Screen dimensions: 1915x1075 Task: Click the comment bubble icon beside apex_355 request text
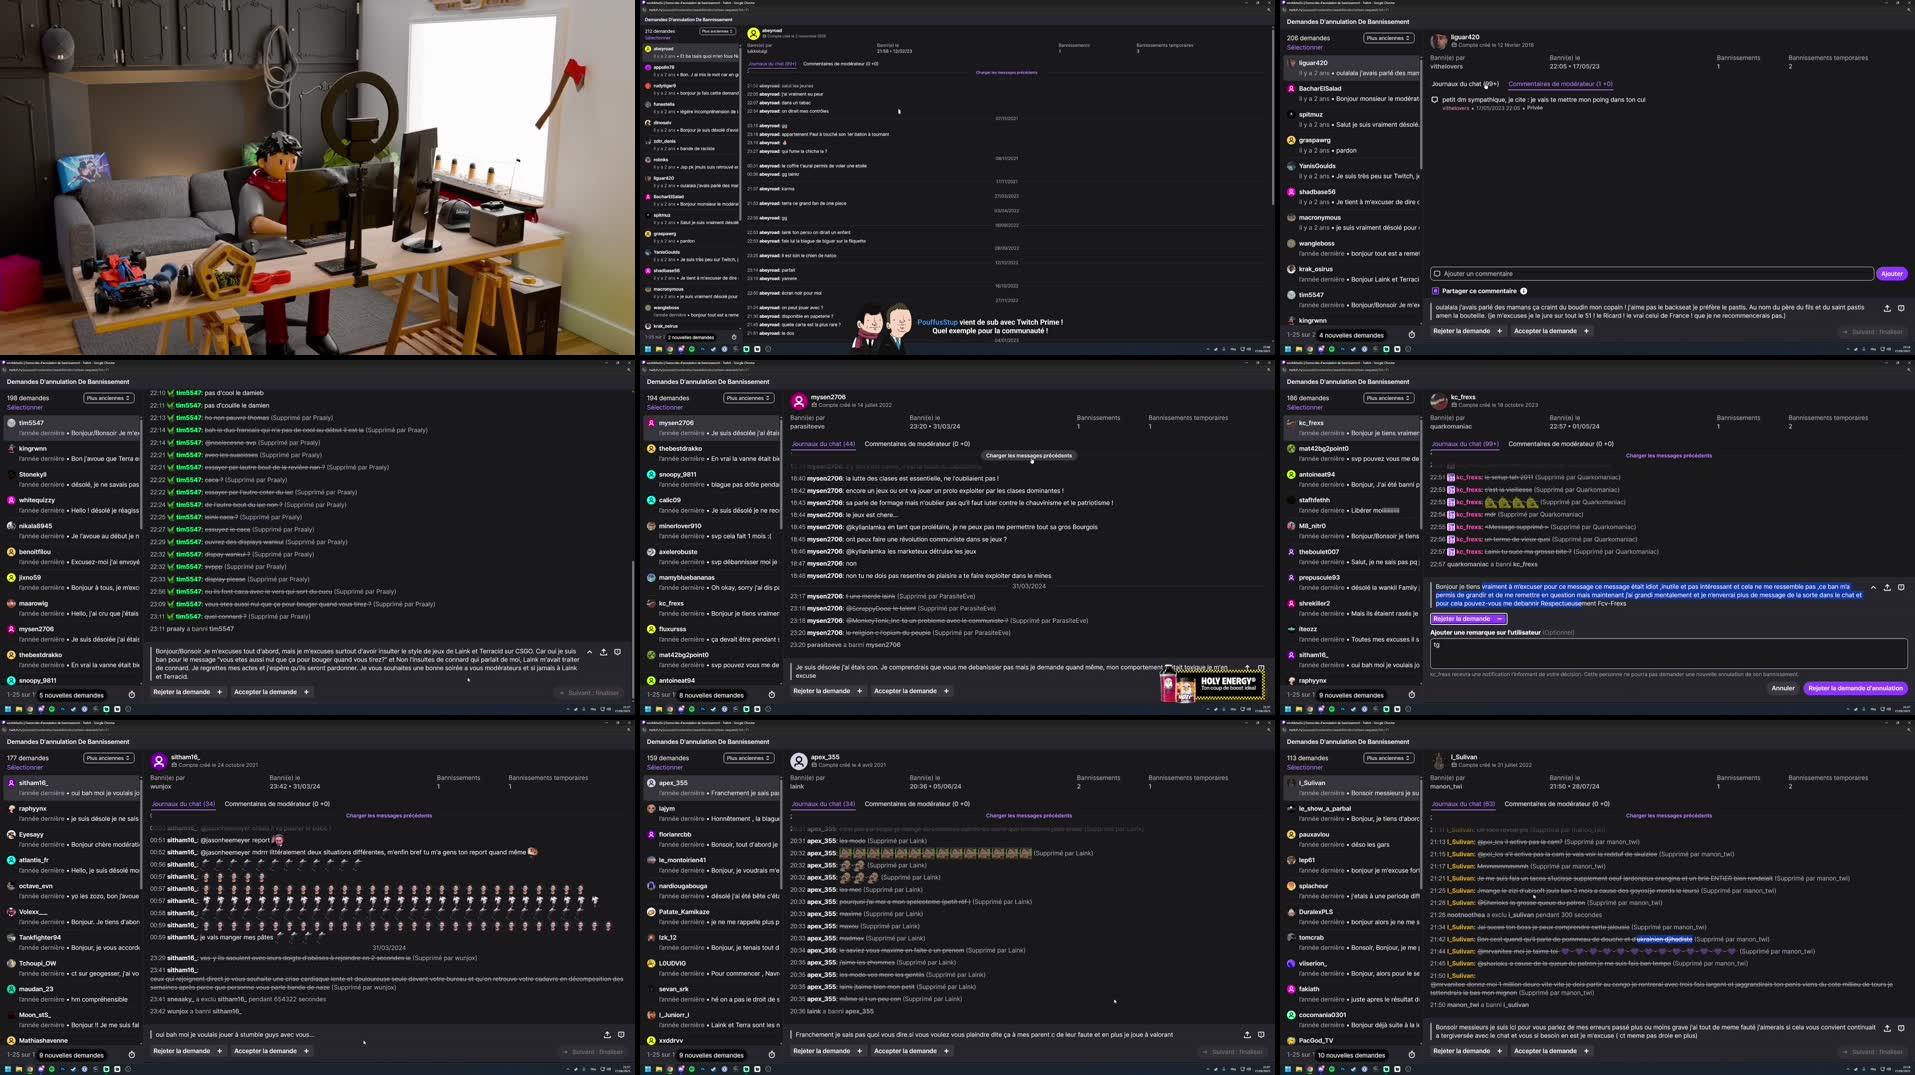1261,1035
